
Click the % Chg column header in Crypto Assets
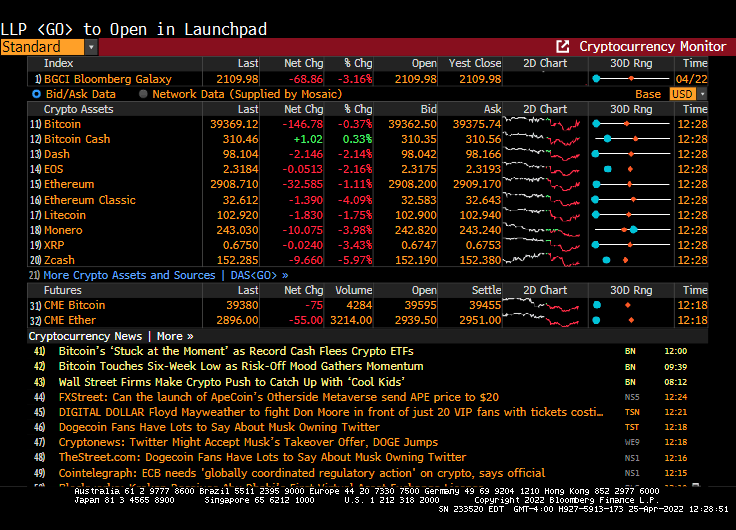point(358,109)
